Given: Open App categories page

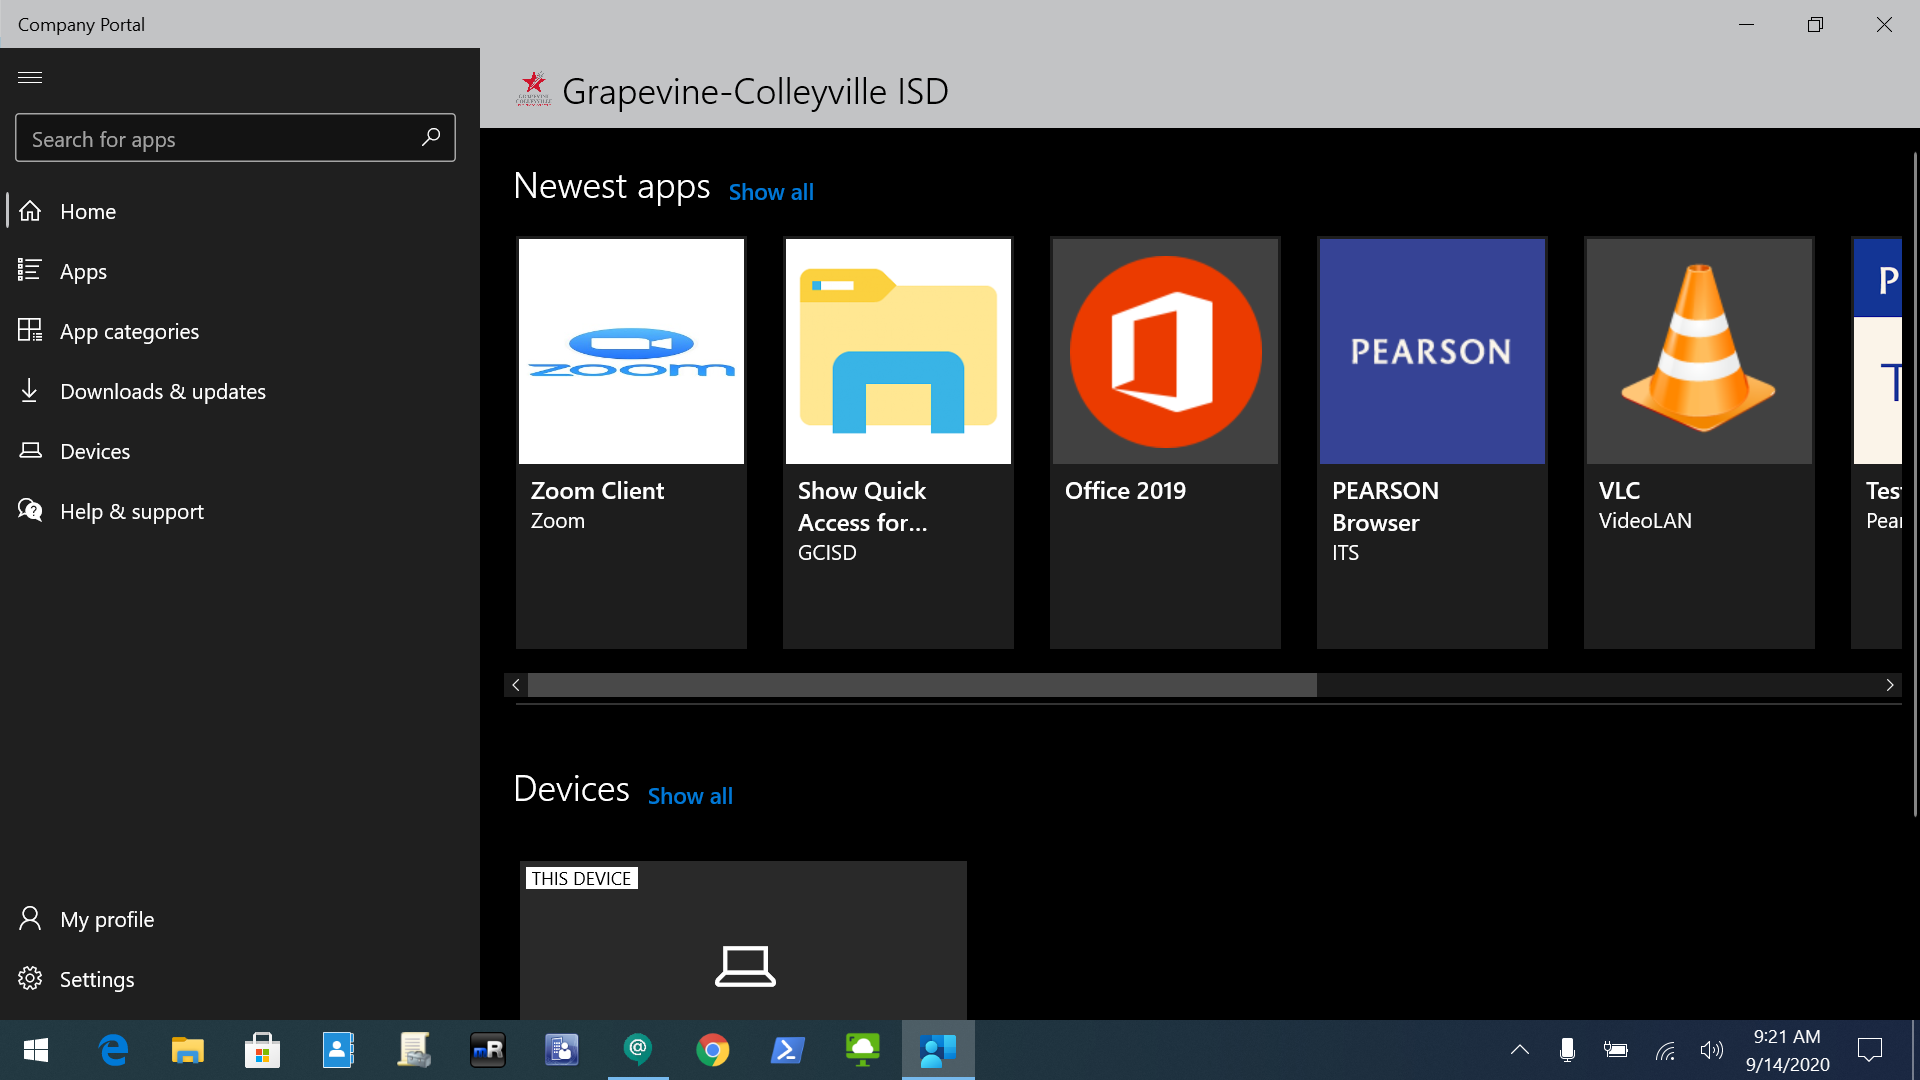Looking at the screenshot, I should click(x=129, y=331).
